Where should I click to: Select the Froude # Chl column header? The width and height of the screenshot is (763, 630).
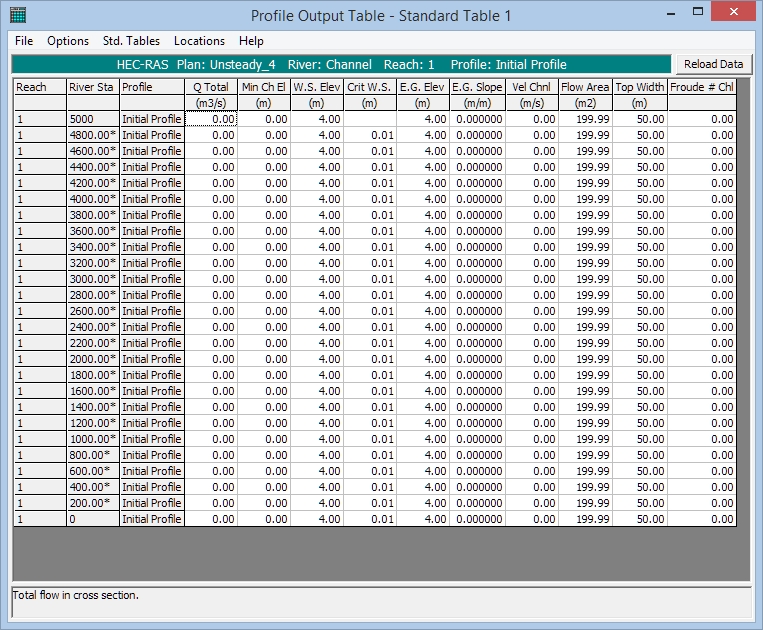click(702, 87)
